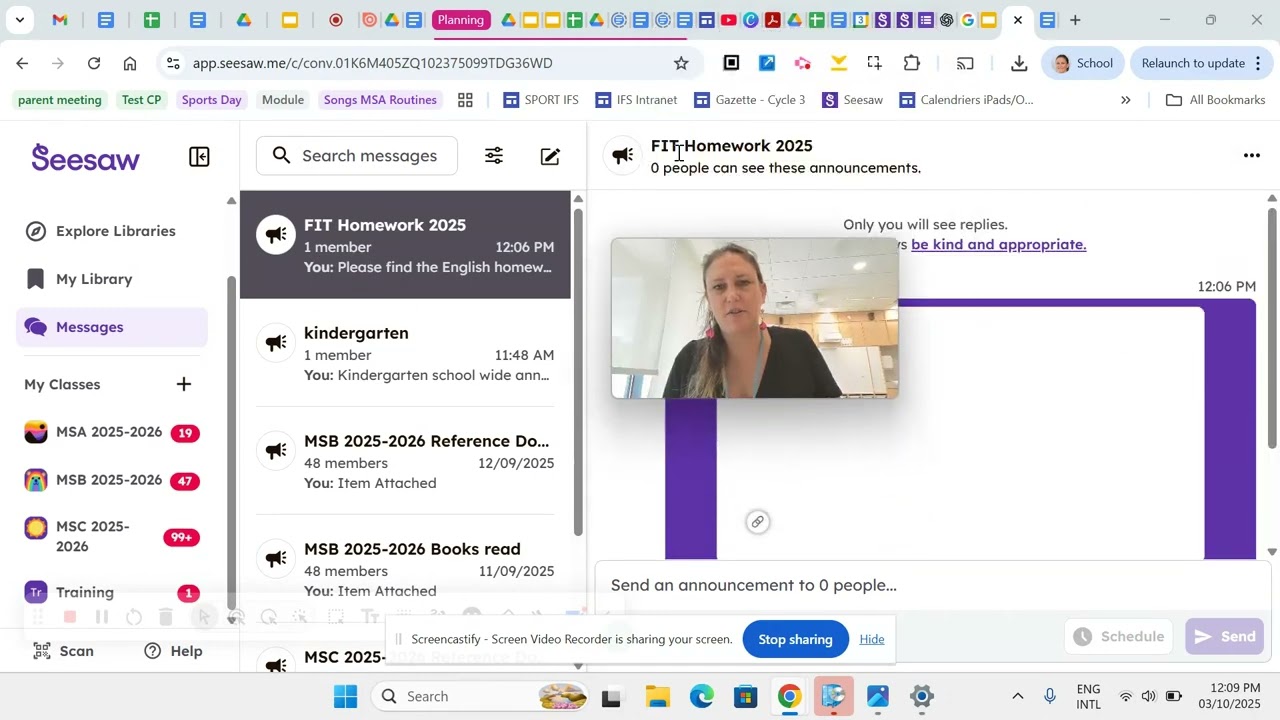Open MSA 2025-2026 class
The width and height of the screenshot is (1280, 720).
click(112, 432)
